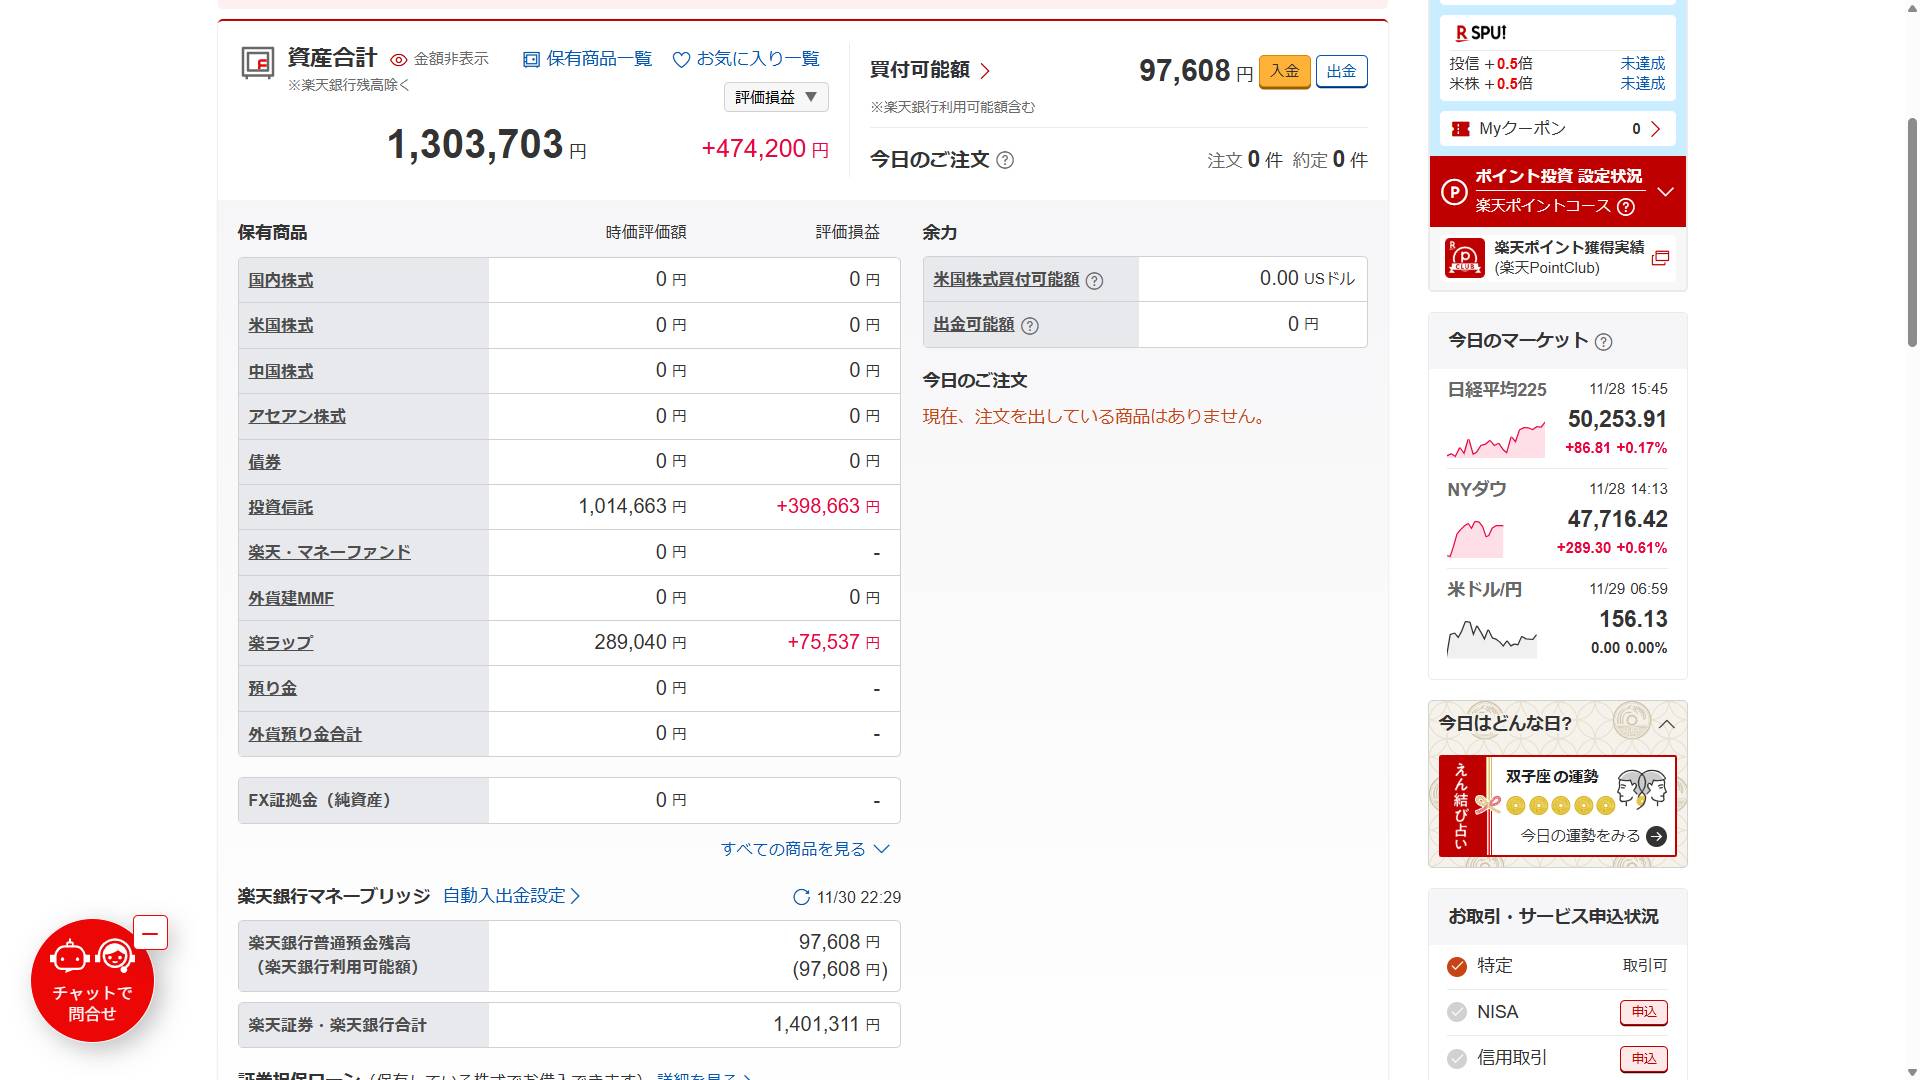Select the 投資信託 holdings link
1920x1080 pixels.
pos(281,507)
